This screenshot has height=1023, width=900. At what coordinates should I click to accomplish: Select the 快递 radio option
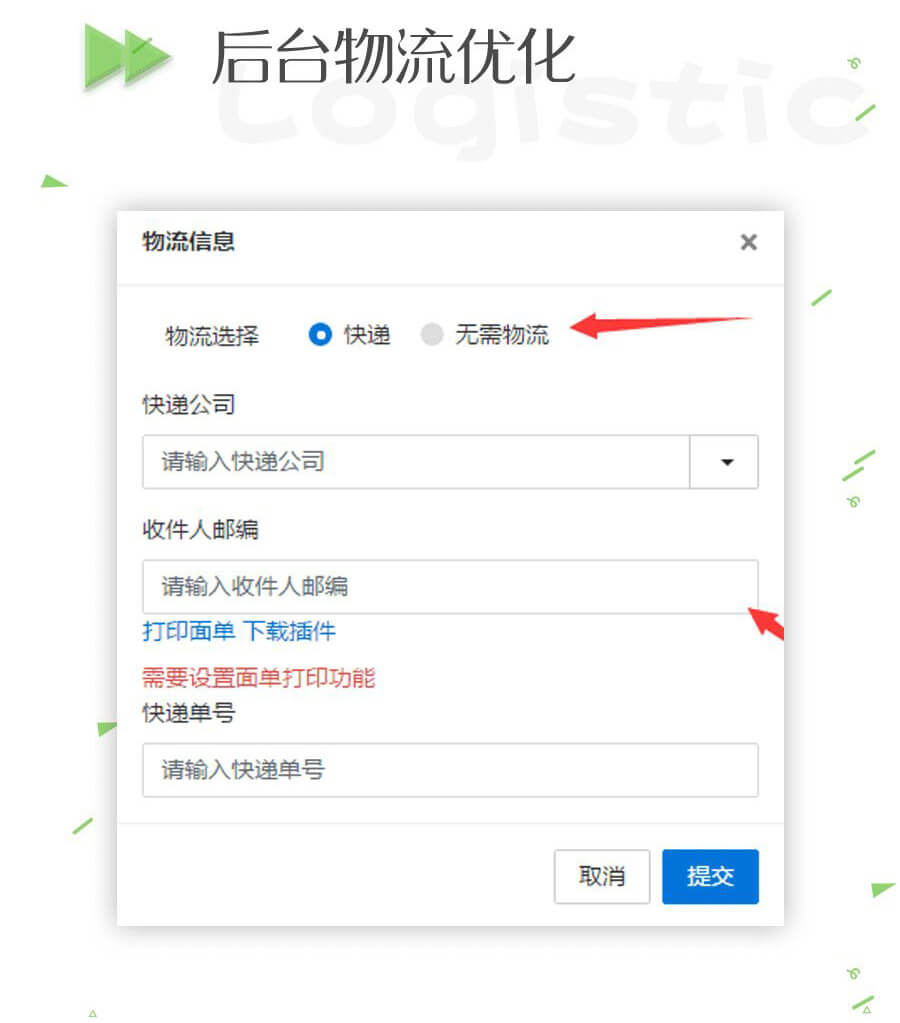coord(320,335)
